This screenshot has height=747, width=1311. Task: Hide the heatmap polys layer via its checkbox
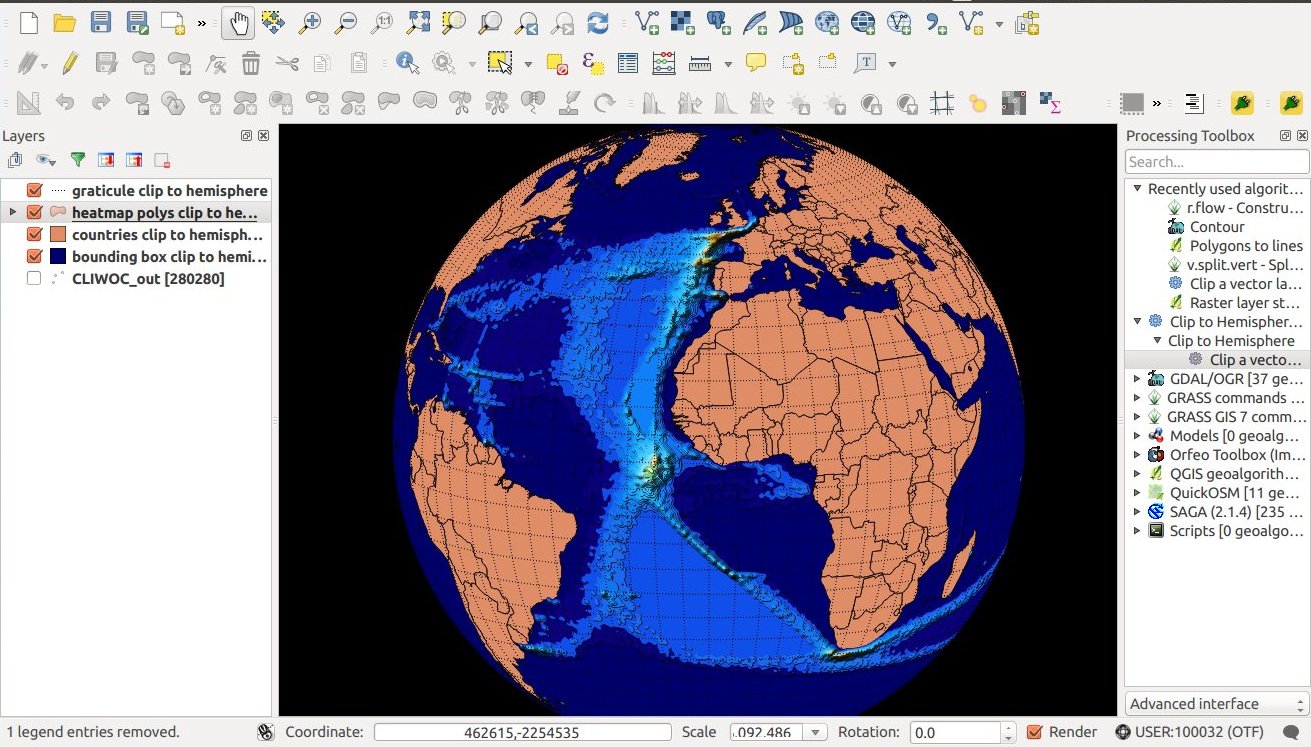(34, 212)
